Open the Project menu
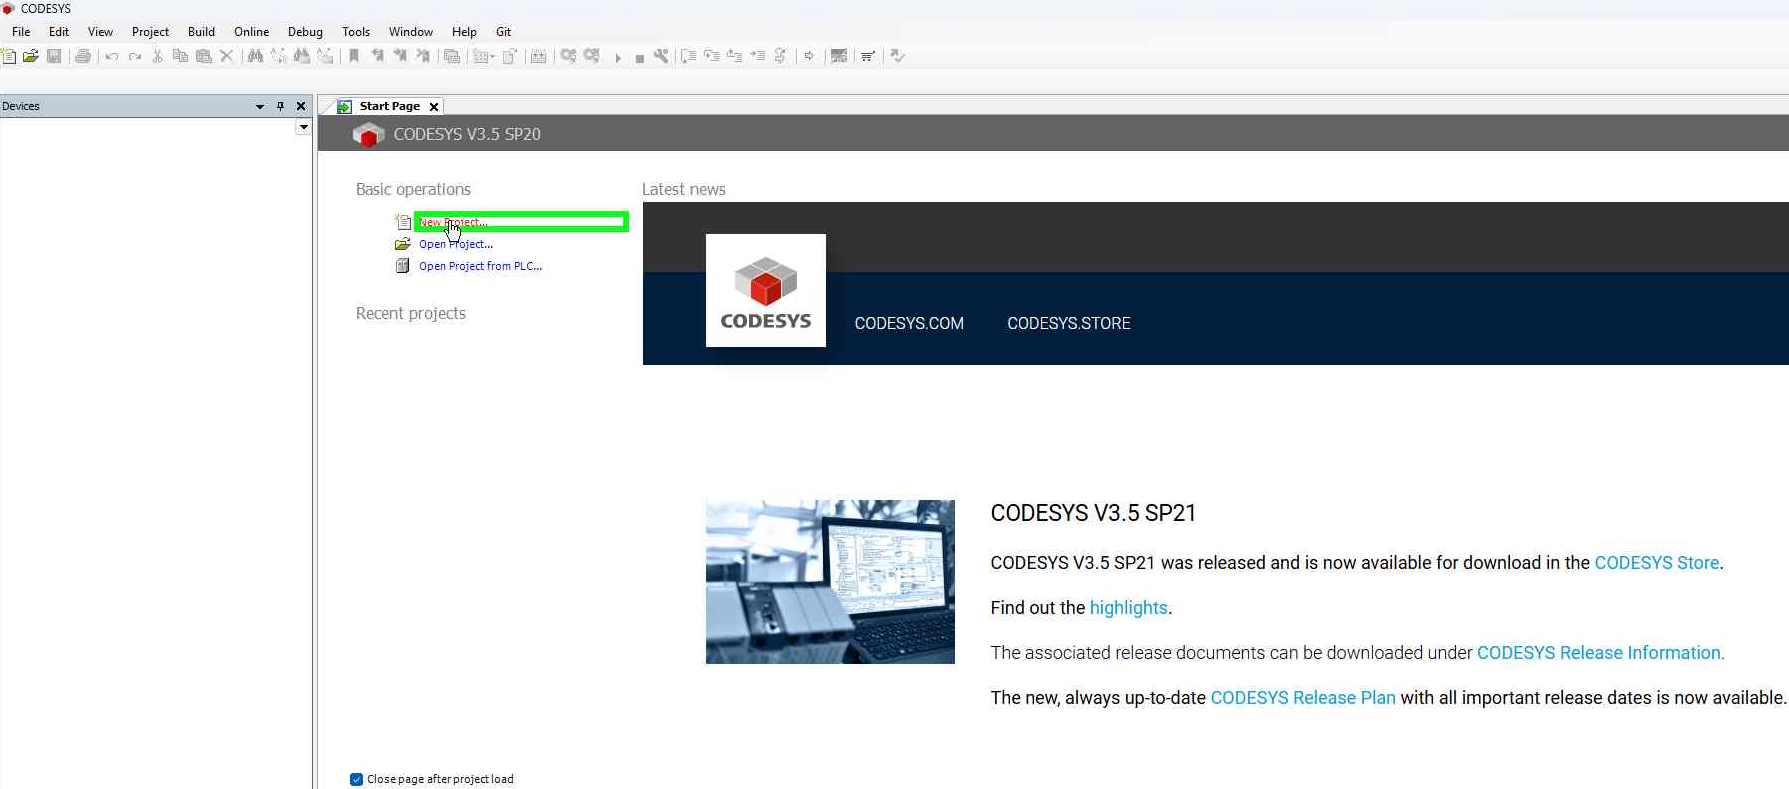This screenshot has height=789, width=1789. click(150, 32)
